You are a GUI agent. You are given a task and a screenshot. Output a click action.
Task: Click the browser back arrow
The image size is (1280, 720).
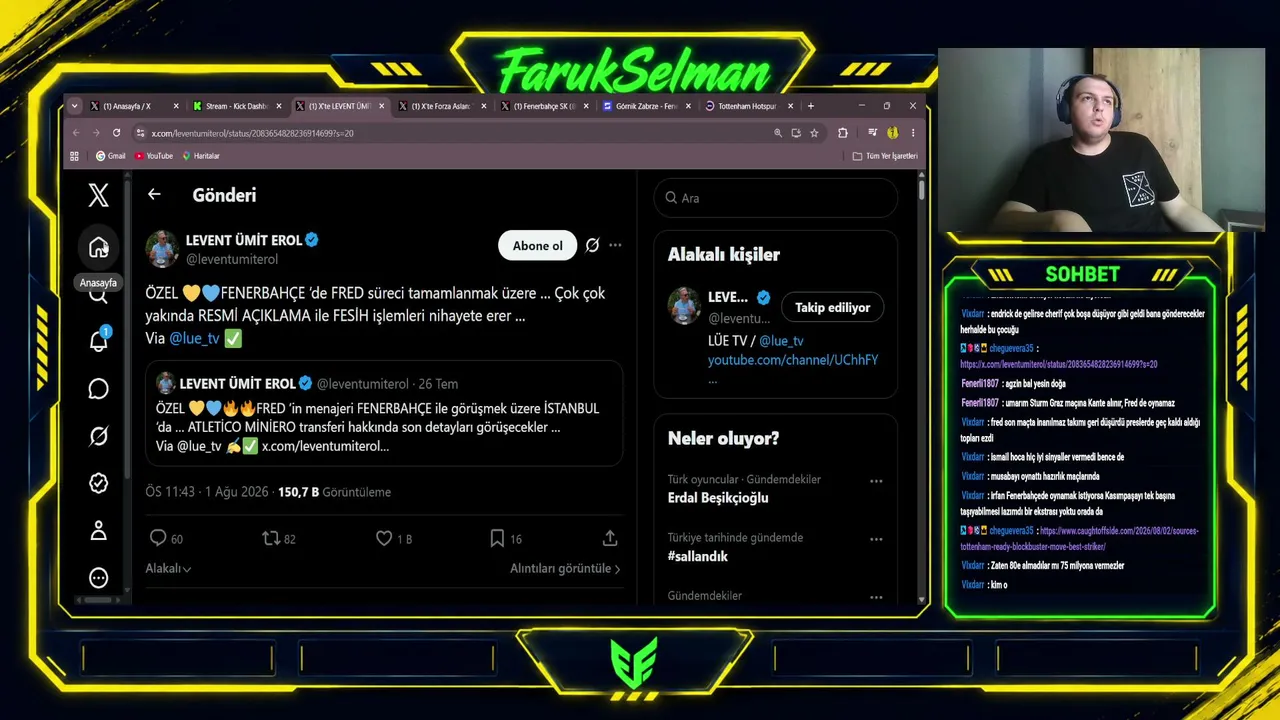[75, 132]
